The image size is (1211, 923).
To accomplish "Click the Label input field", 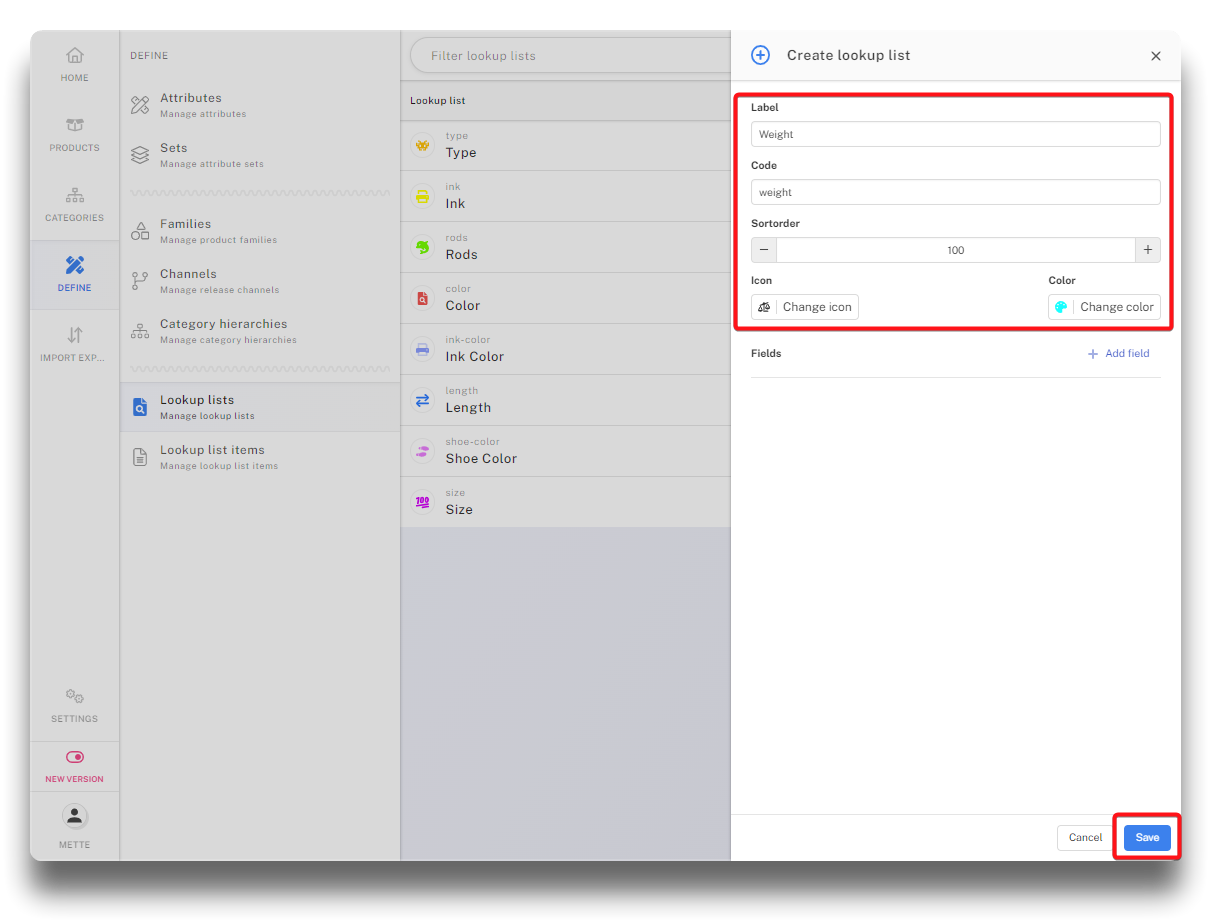I will (955, 134).
